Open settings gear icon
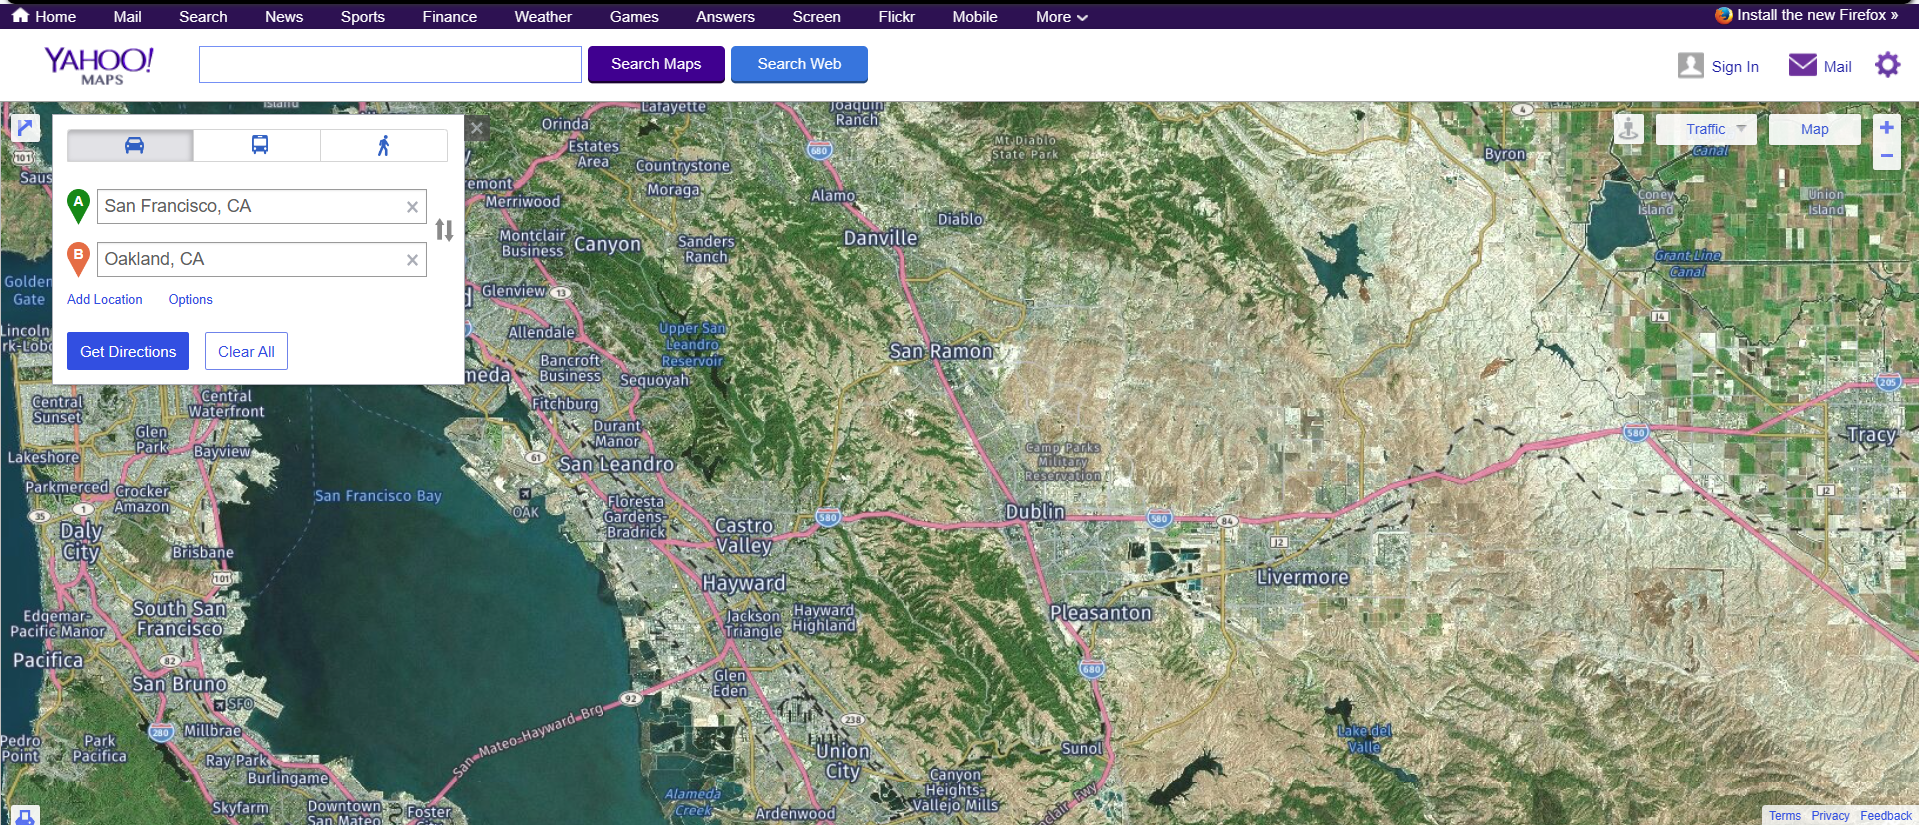Viewport: 1919px width, 825px height. coord(1887,65)
